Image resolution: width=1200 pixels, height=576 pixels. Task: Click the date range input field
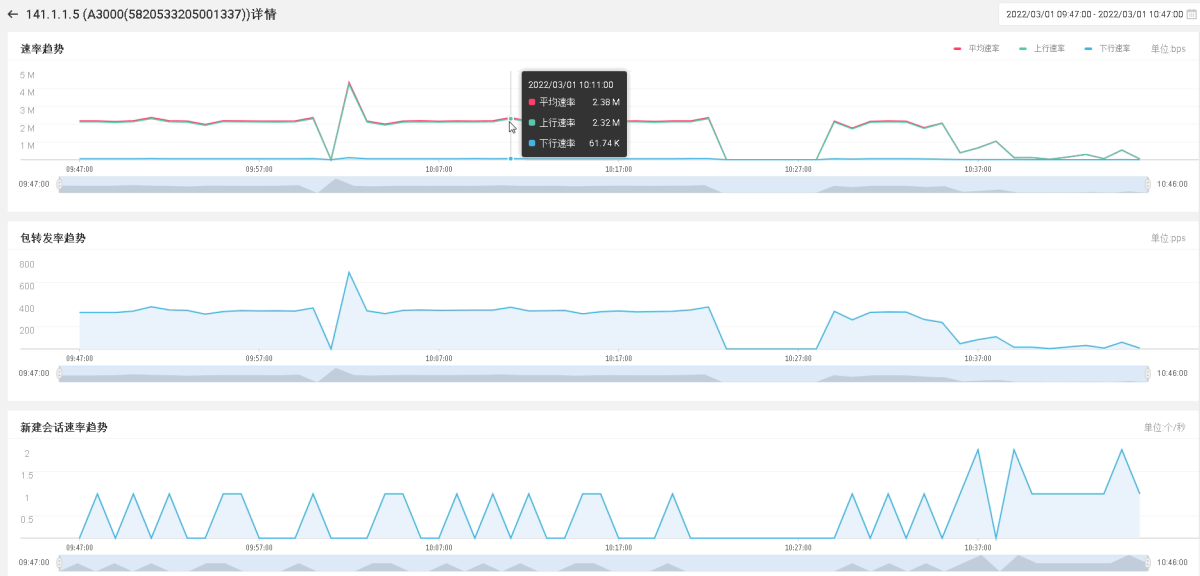pos(1092,15)
